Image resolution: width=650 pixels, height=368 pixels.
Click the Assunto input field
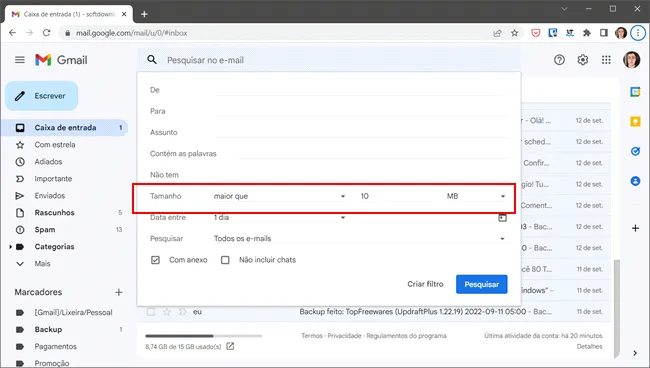pos(361,132)
